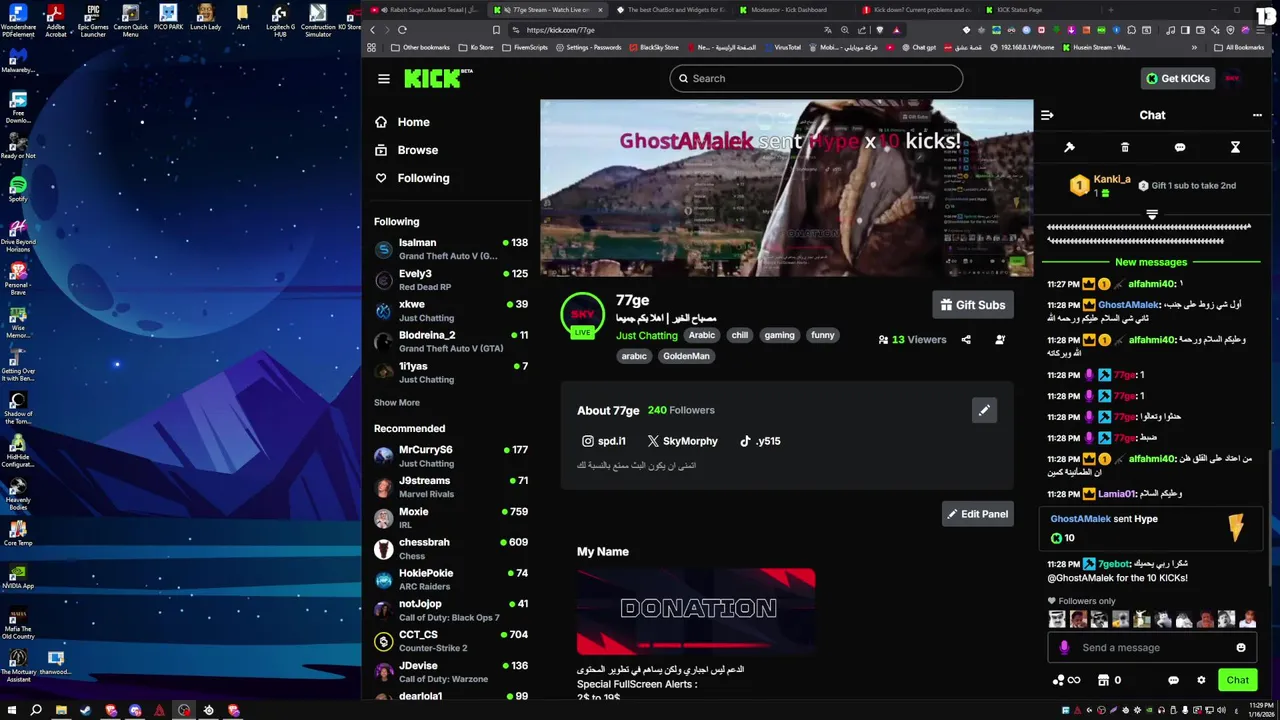Open spd.l1 Instagram link

click(x=604, y=441)
